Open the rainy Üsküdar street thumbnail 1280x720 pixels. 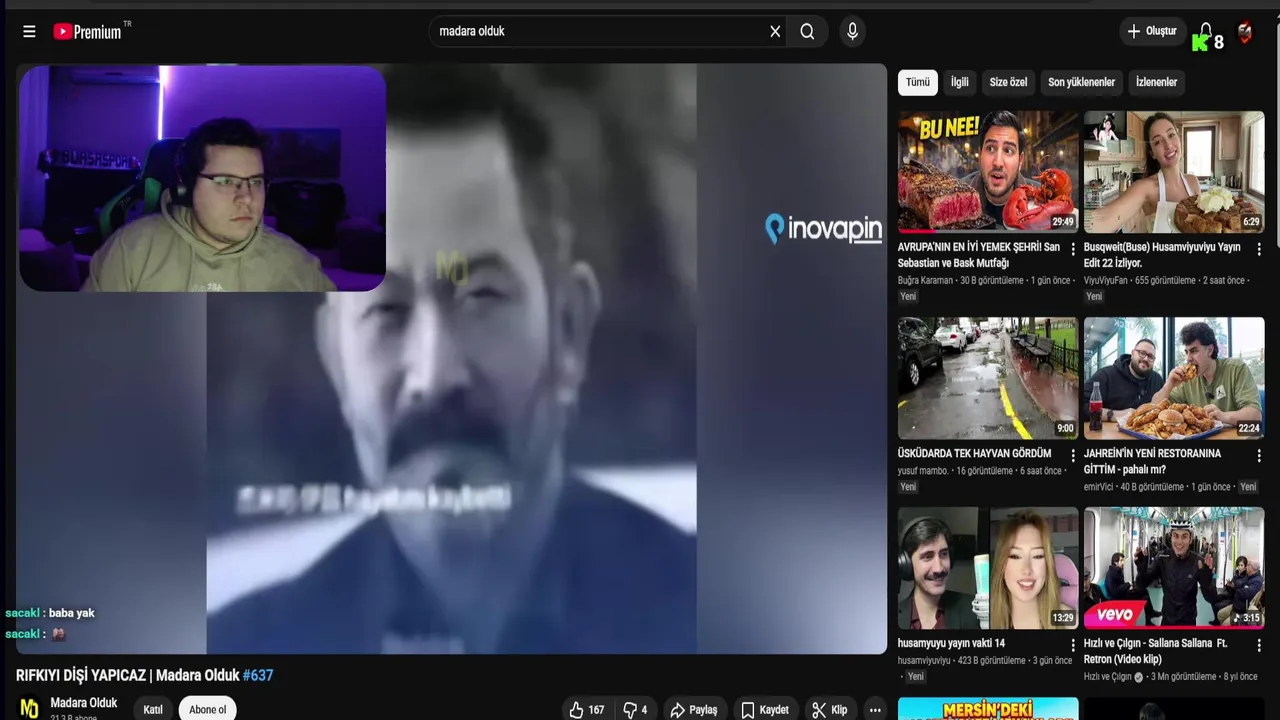point(988,378)
